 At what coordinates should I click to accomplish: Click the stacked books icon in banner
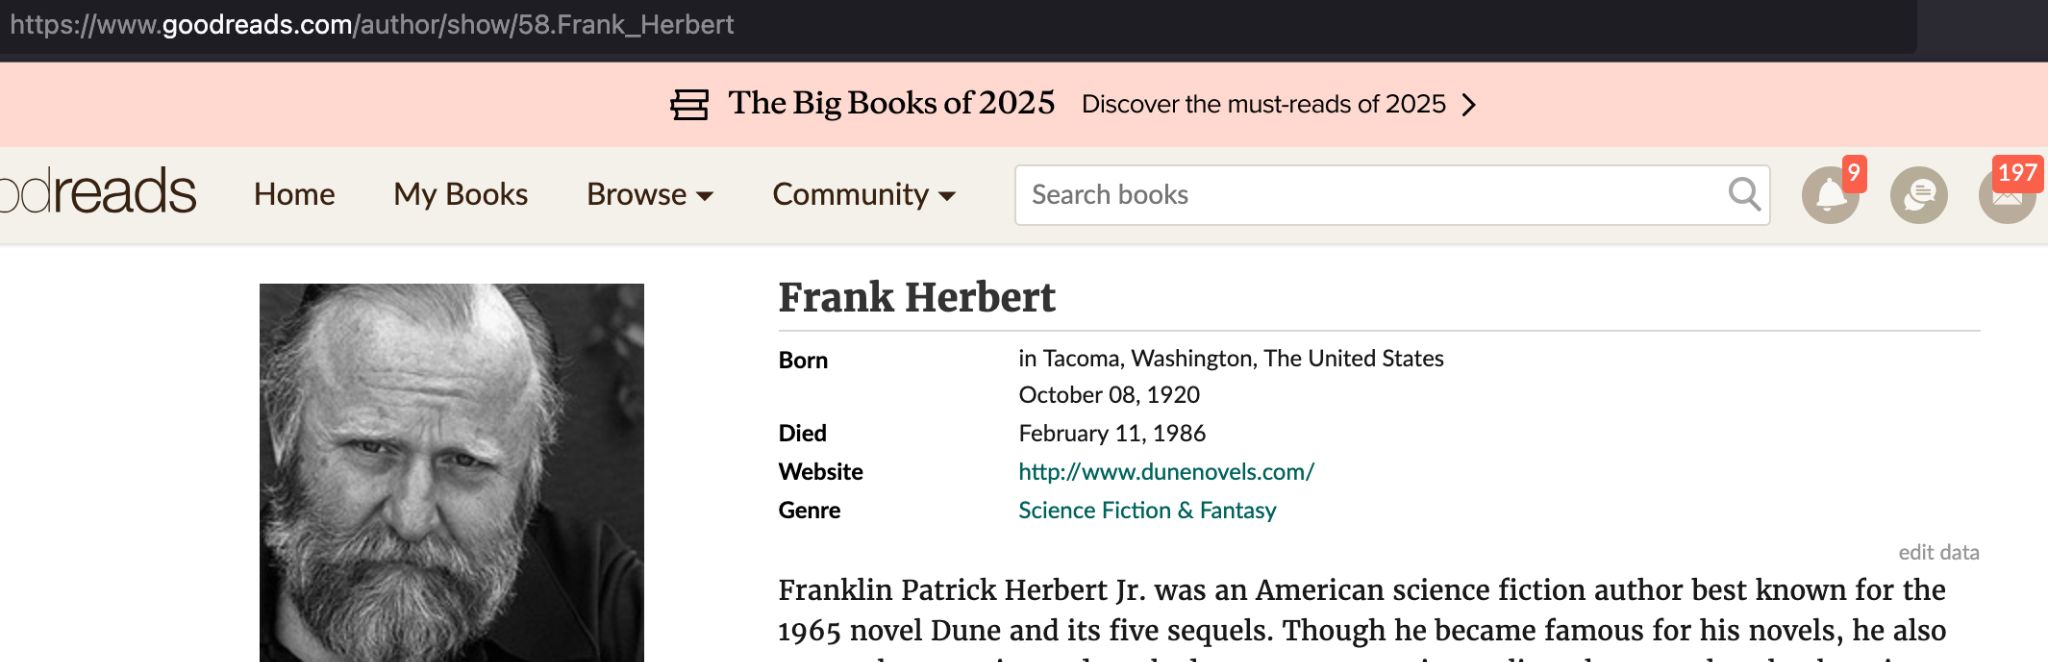tap(689, 104)
